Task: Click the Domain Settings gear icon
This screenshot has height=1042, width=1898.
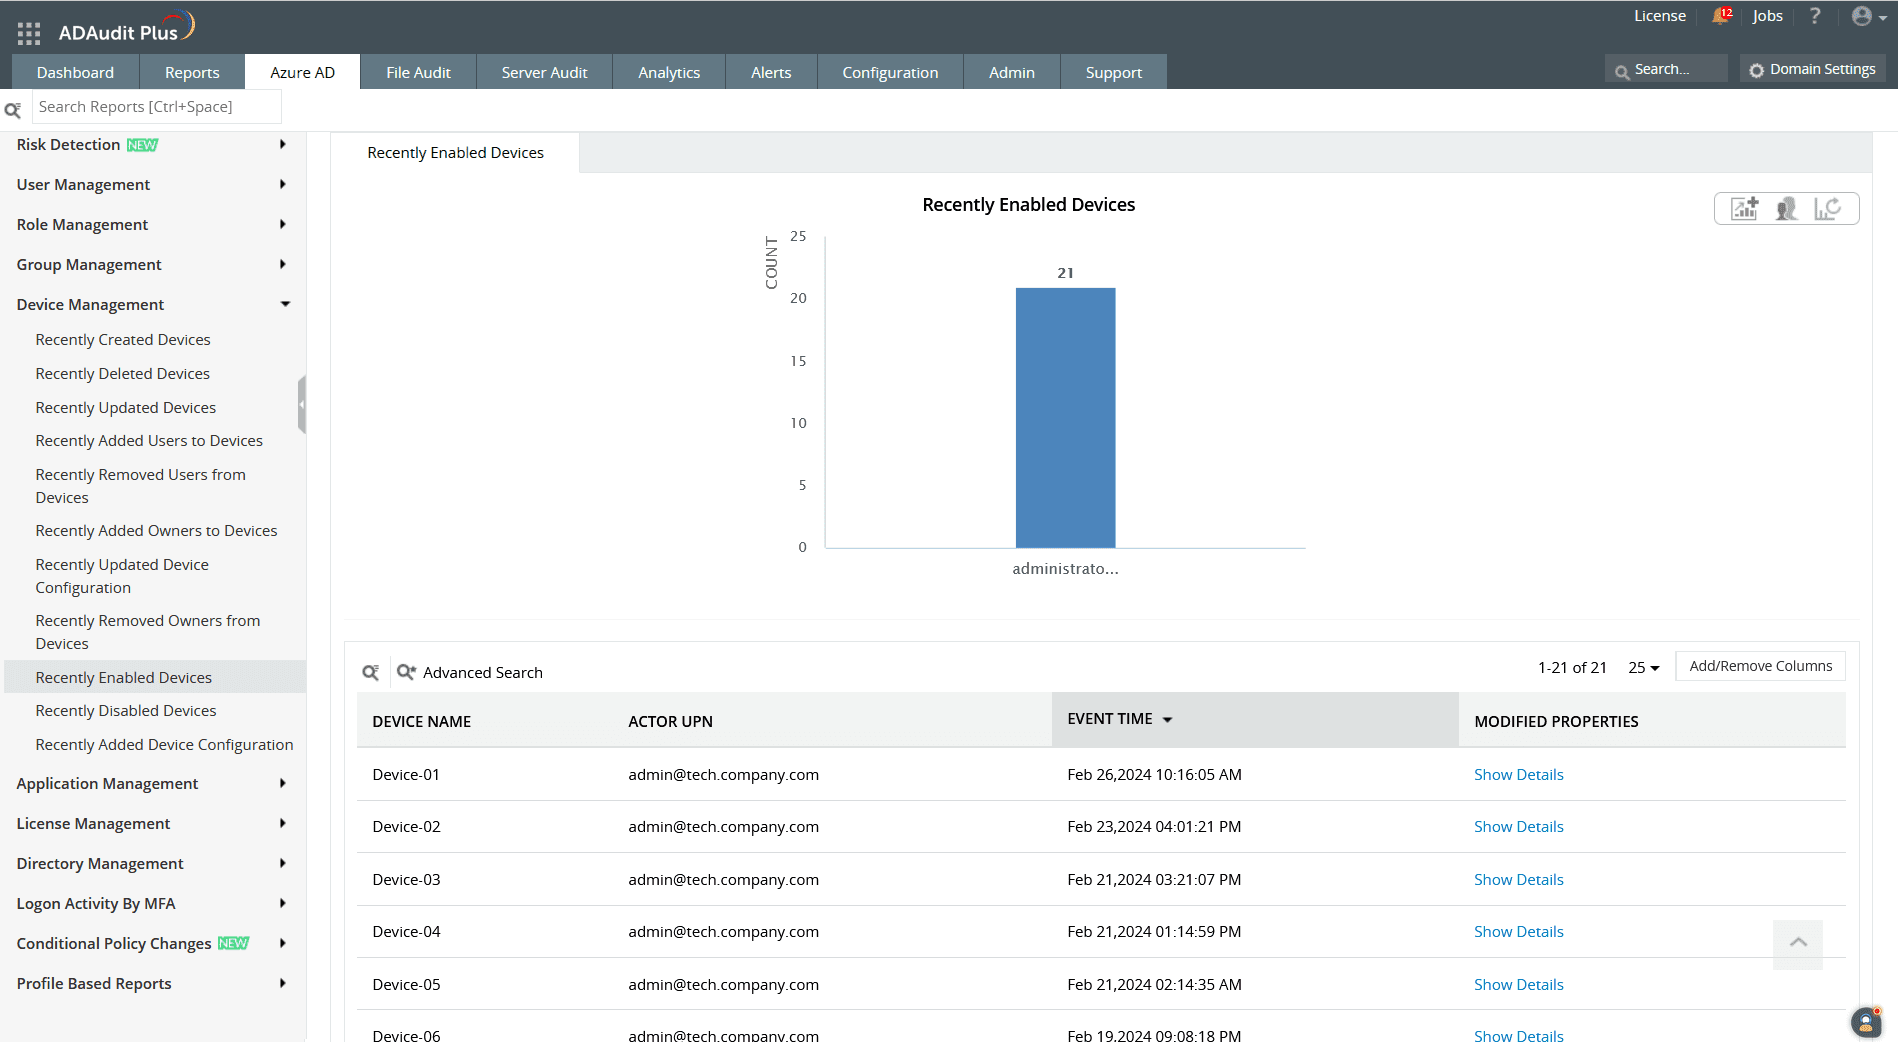Action: (1757, 70)
